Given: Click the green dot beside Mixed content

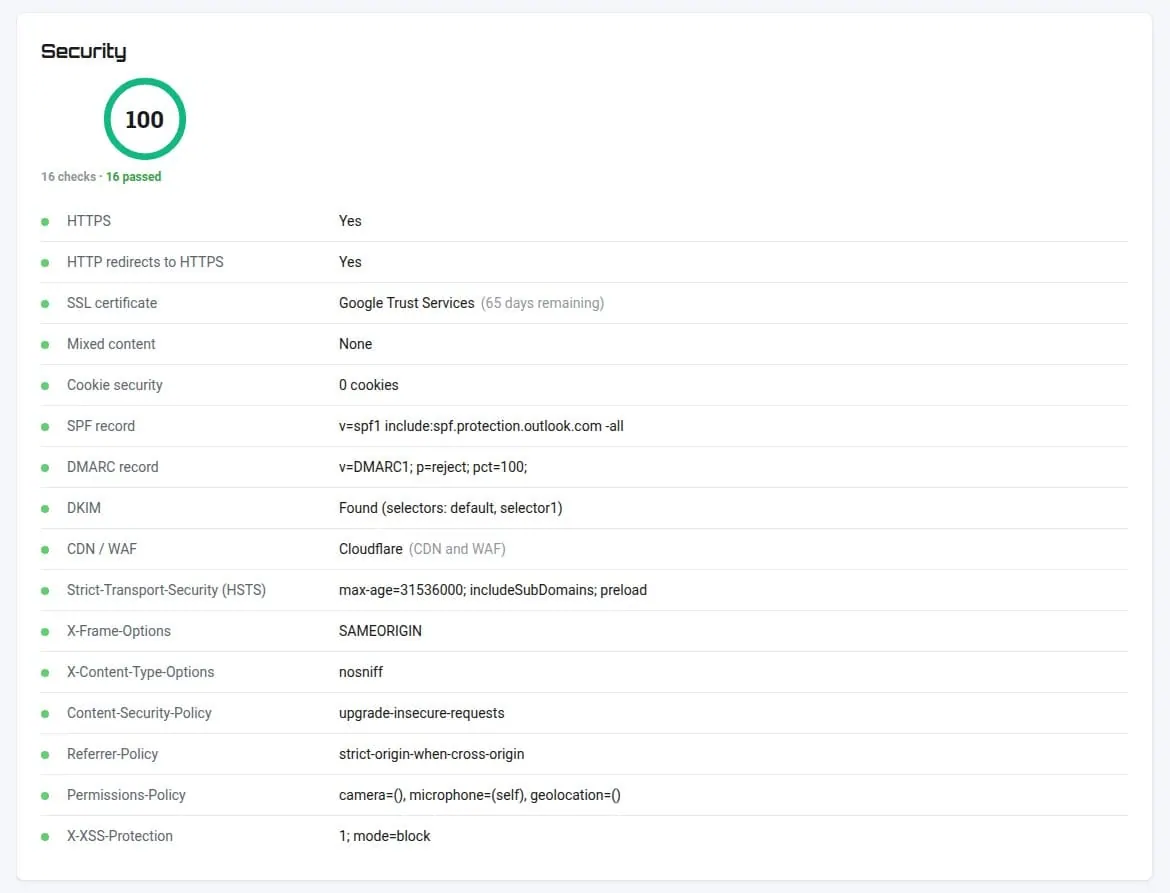Looking at the screenshot, I should pos(45,345).
